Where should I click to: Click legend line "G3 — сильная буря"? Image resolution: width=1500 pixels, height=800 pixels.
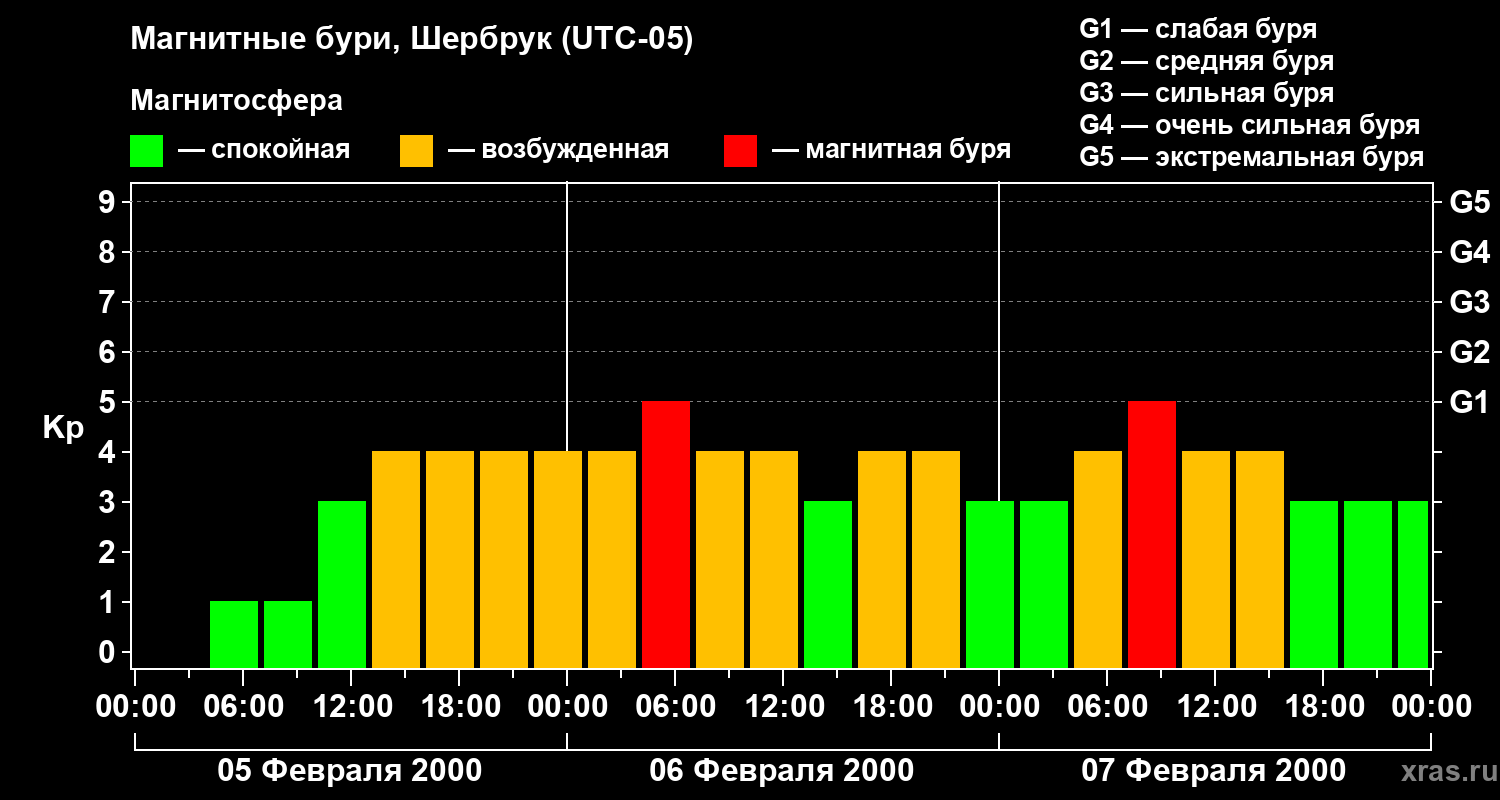[x=1207, y=93]
